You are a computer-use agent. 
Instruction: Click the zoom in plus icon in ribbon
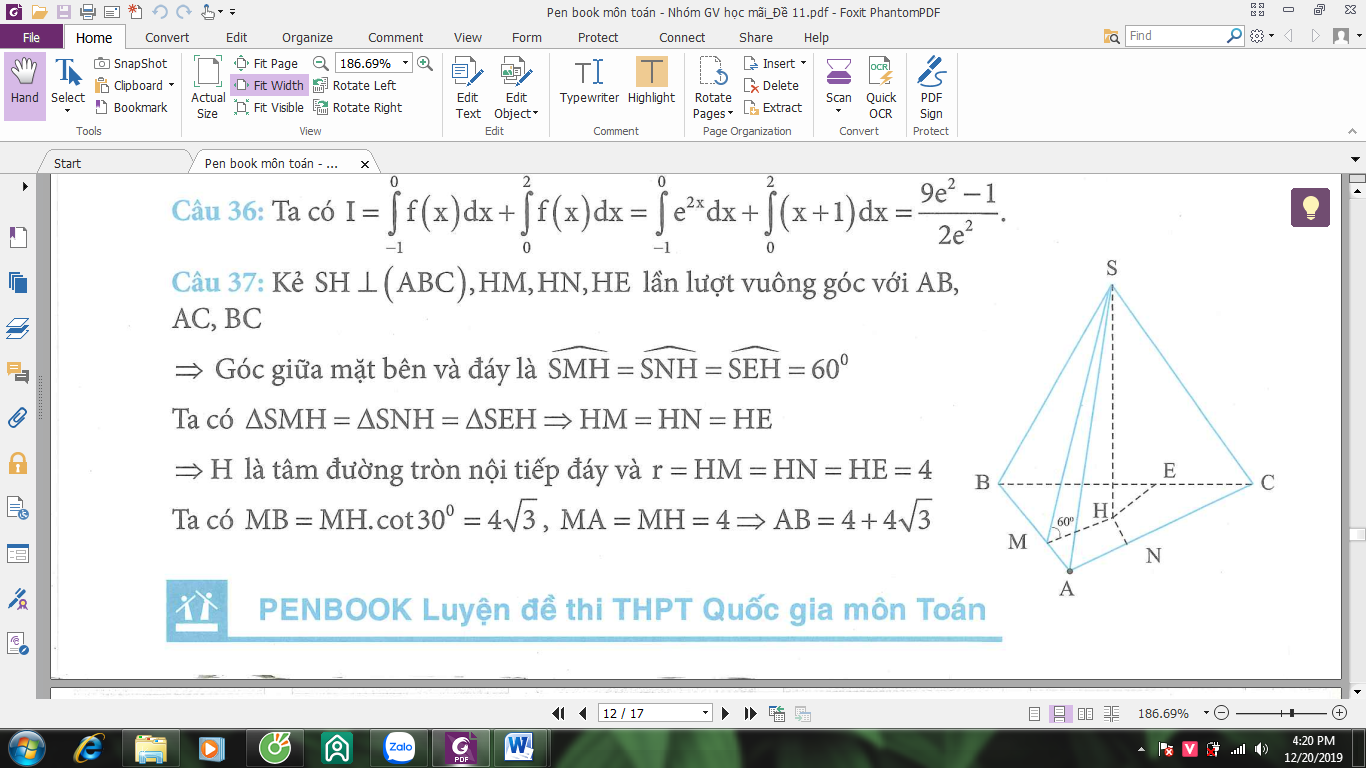point(425,63)
